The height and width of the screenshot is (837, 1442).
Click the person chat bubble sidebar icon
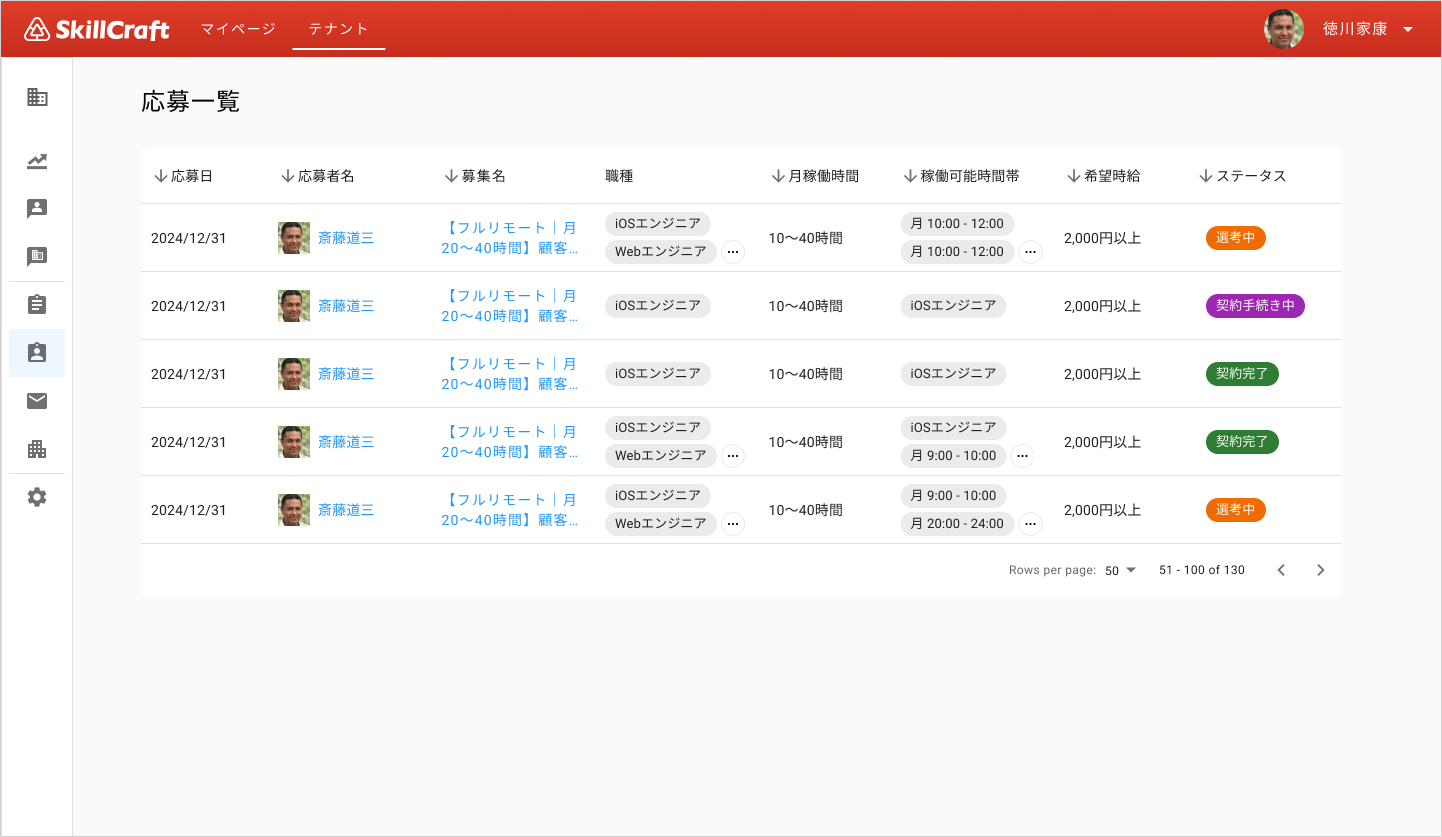click(37, 209)
